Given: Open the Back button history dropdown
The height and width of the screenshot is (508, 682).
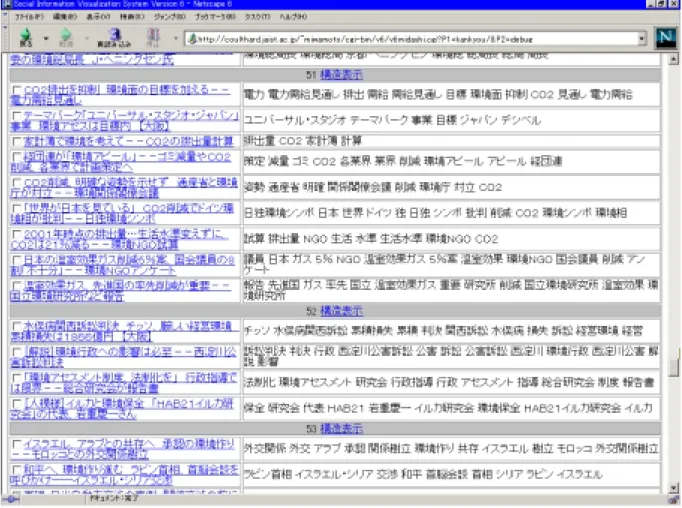Looking at the screenshot, I should click(46, 38).
